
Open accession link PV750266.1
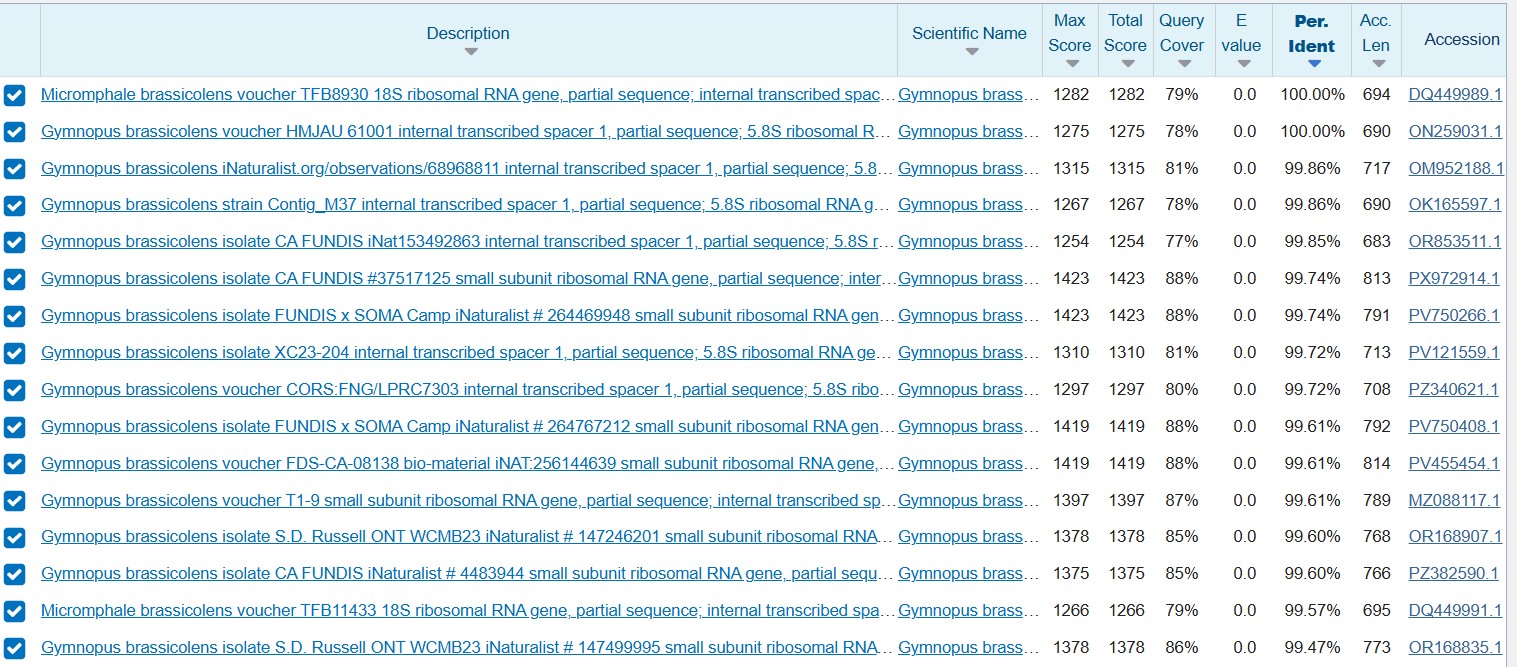1454,316
